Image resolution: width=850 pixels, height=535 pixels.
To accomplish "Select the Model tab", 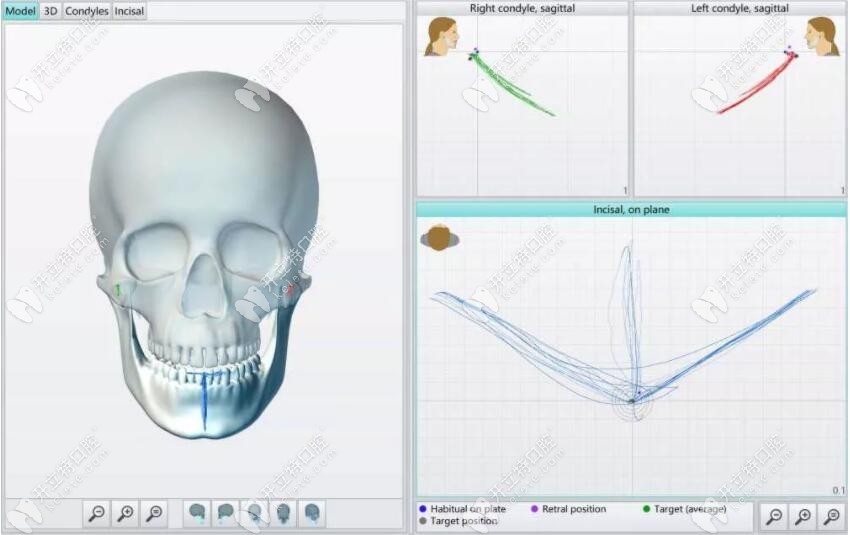I will click(20, 11).
